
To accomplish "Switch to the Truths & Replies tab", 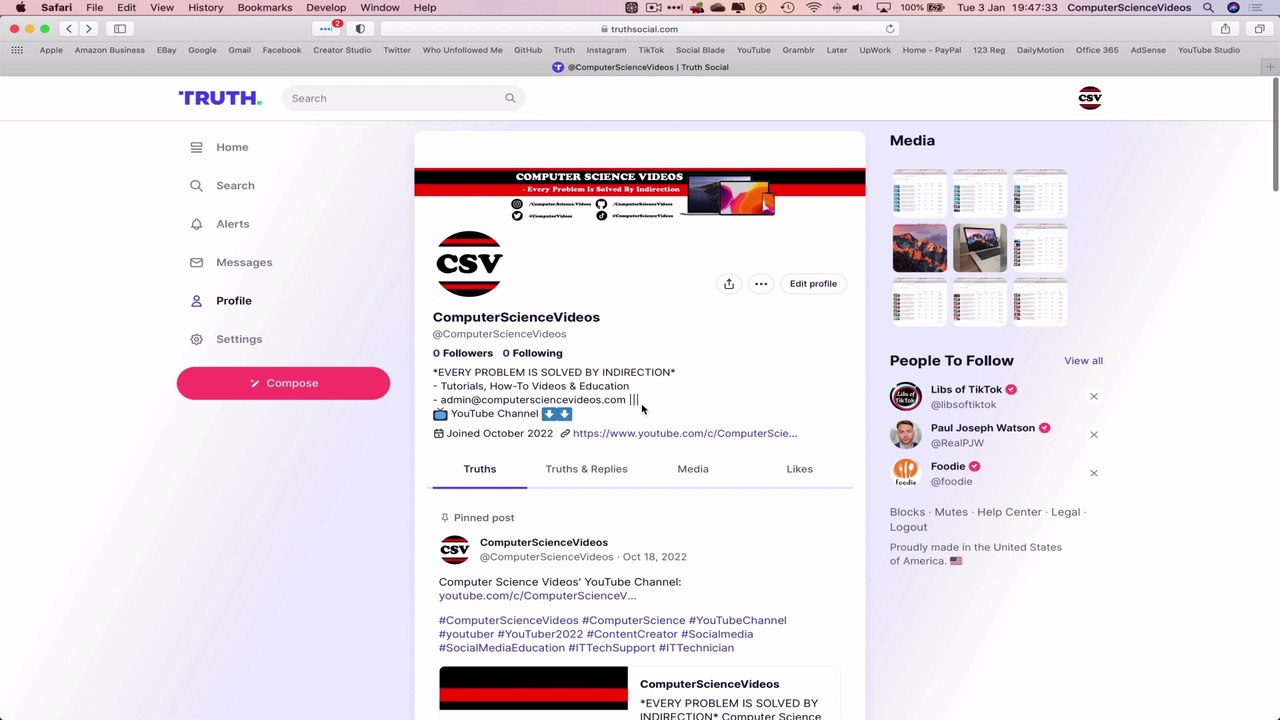I will click(587, 469).
